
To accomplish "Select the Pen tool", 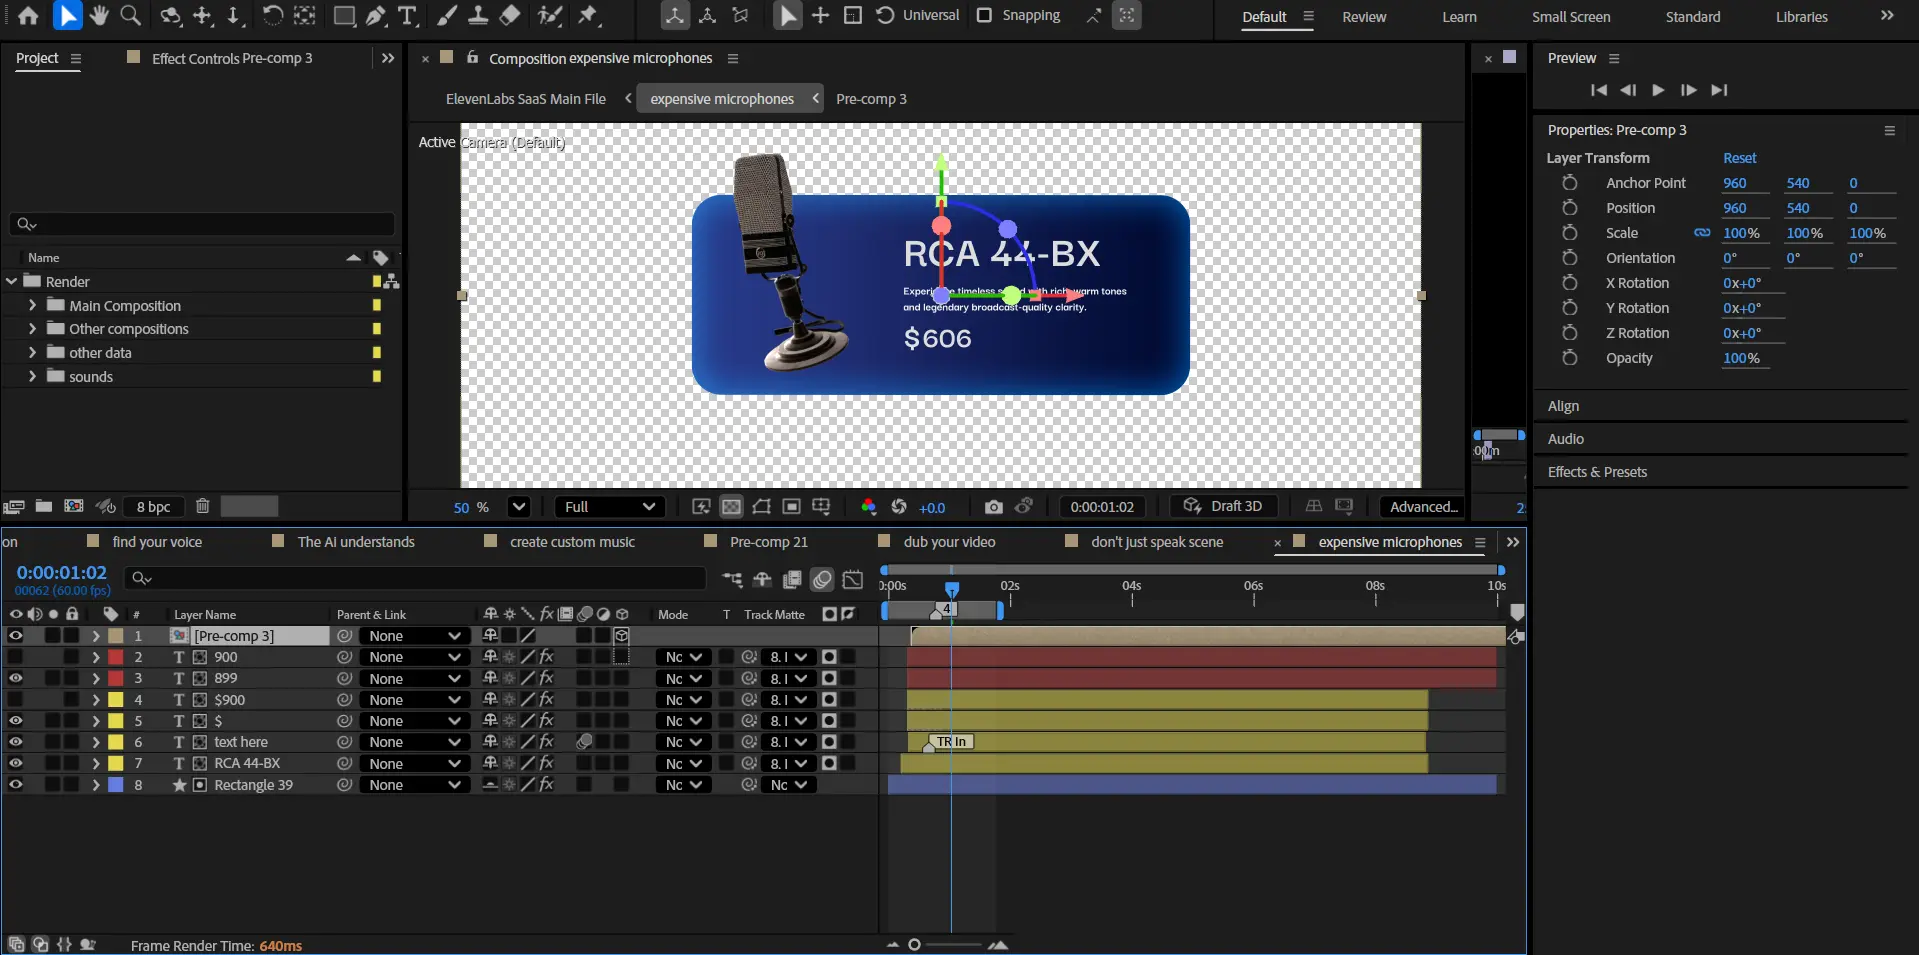I will coord(376,16).
